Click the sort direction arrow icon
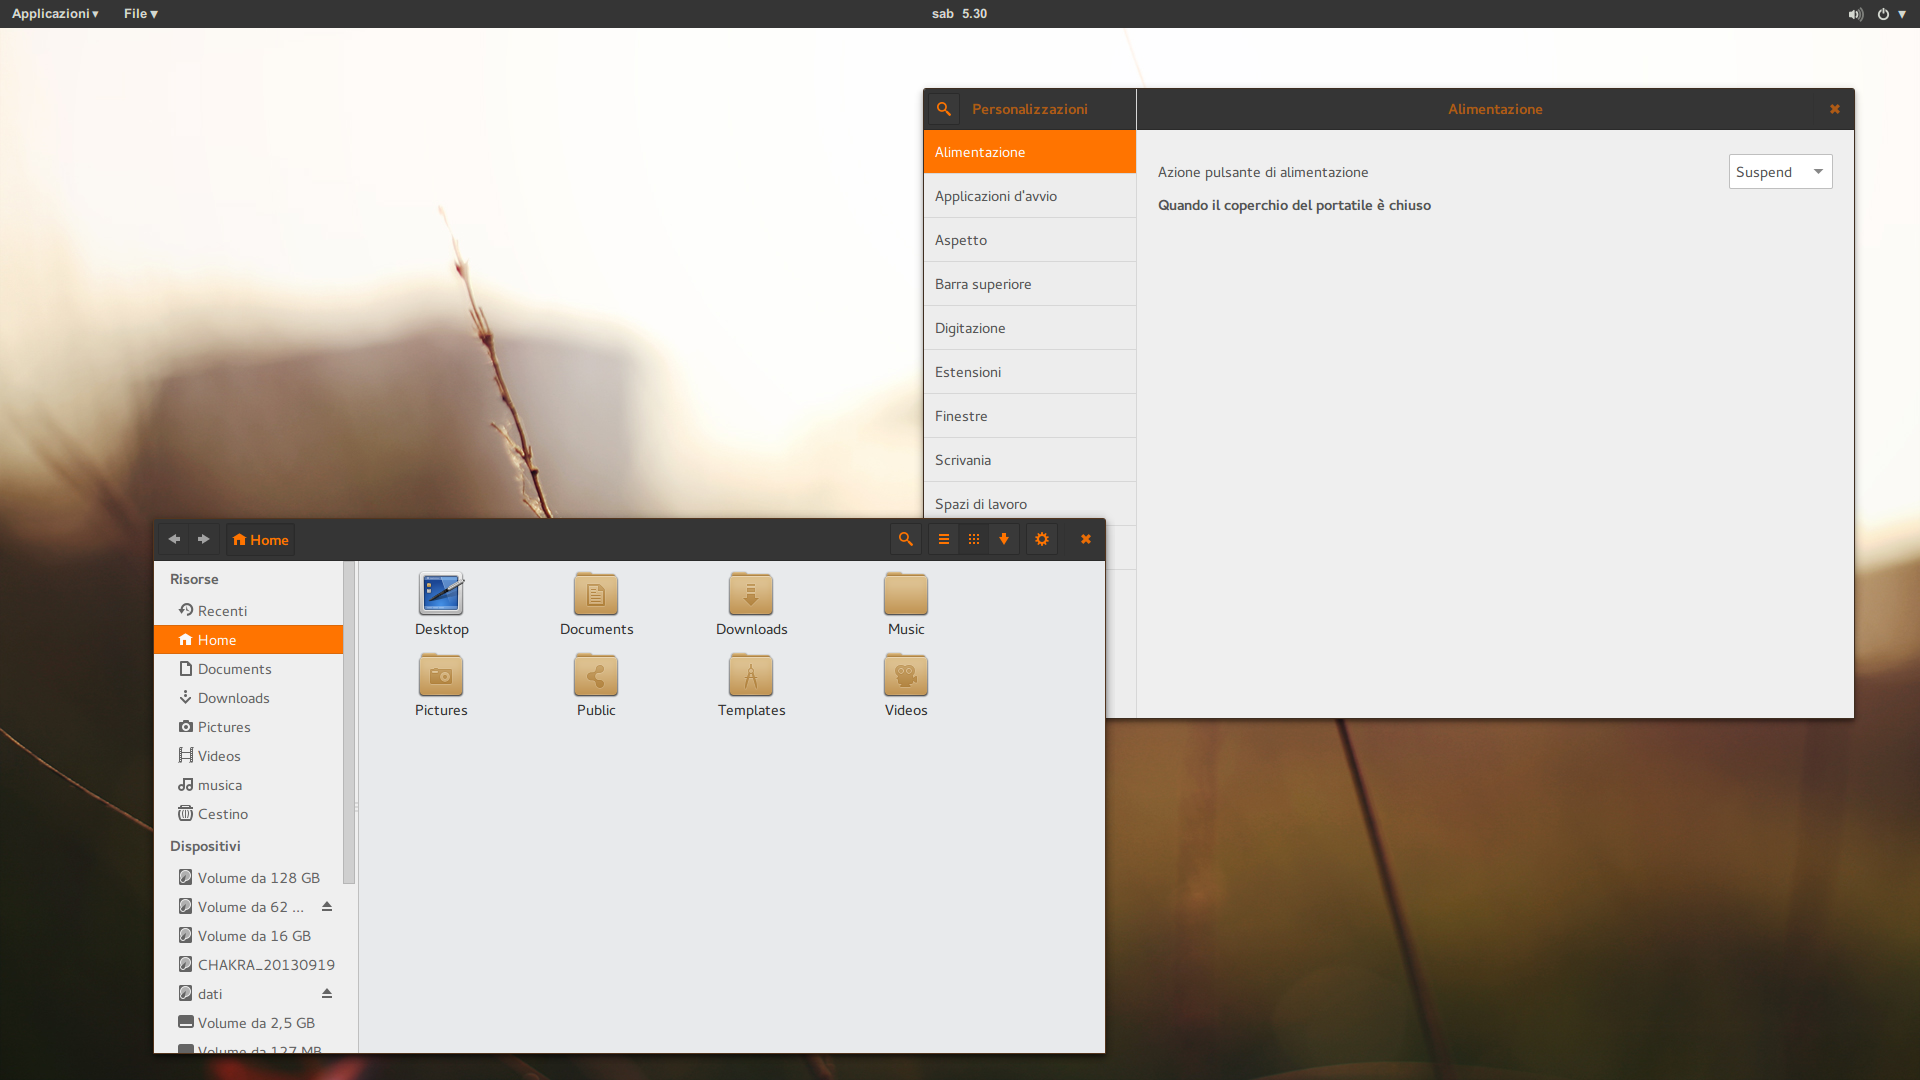The height and width of the screenshot is (1080, 1920). point(1004,539)
